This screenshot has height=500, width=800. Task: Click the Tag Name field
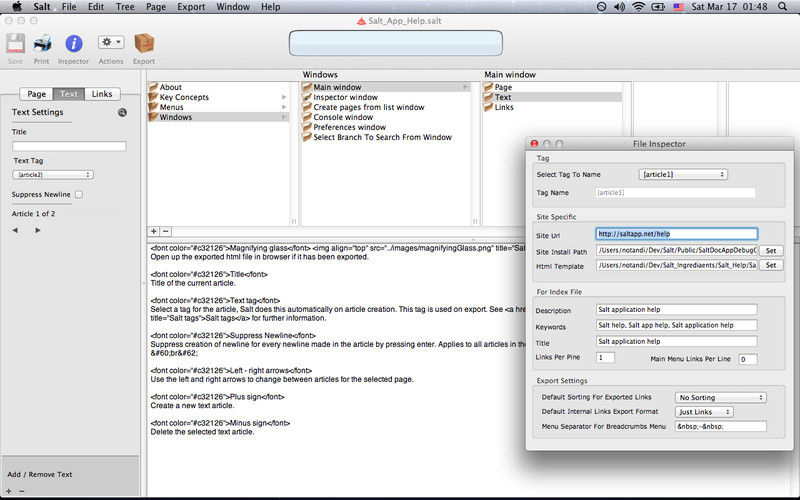tap(676, 192)
